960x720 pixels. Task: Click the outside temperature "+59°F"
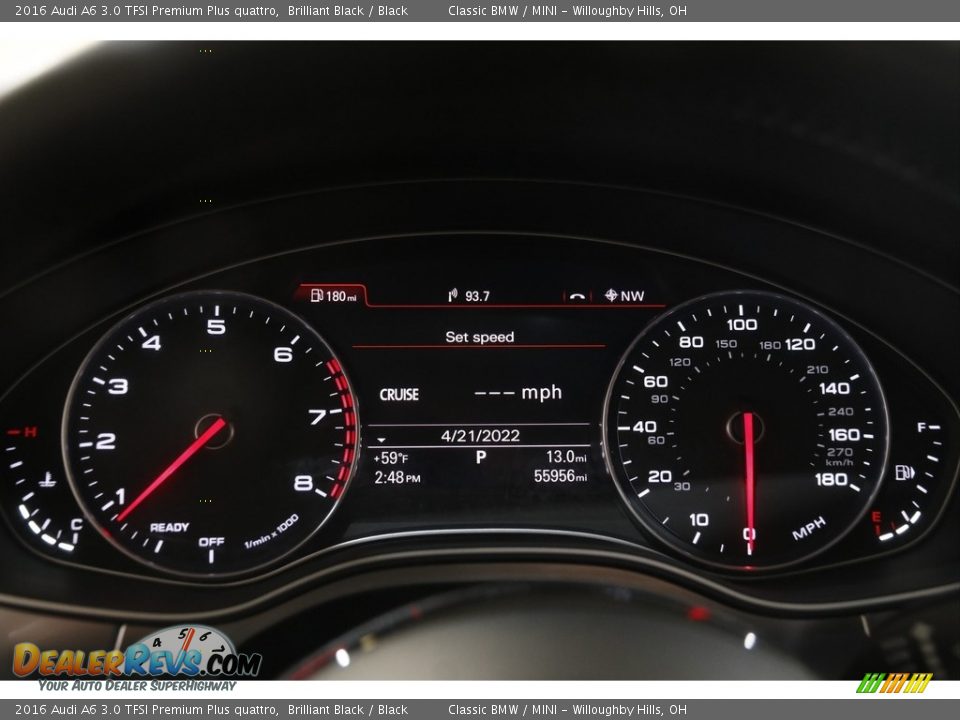[x=391, y=458]
